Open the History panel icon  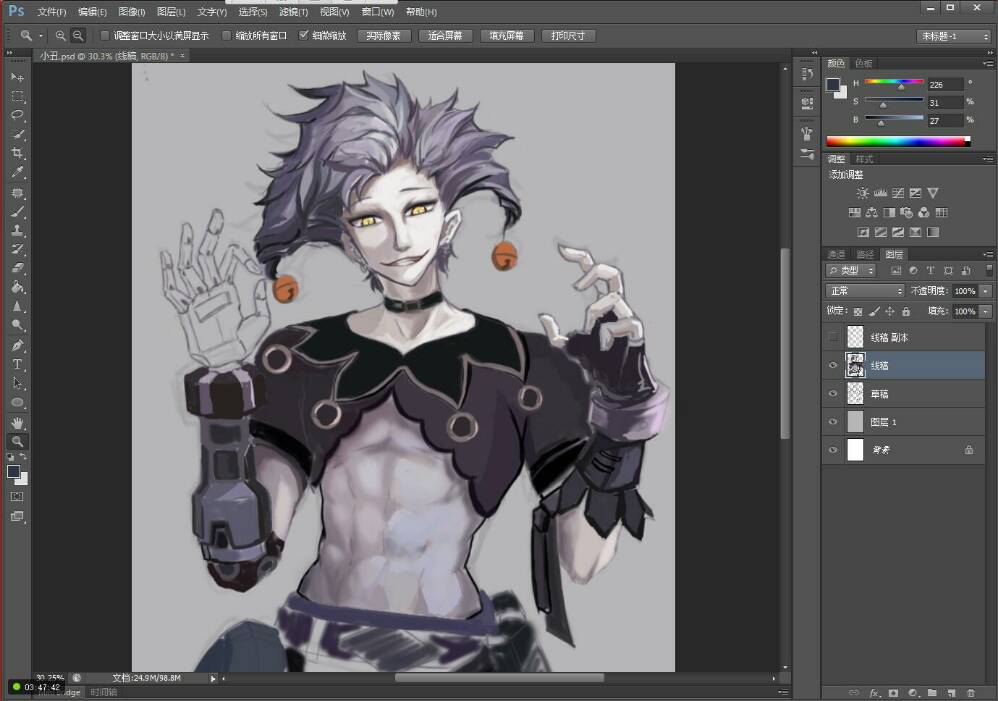pyautogui.click(x=807, y=74)
